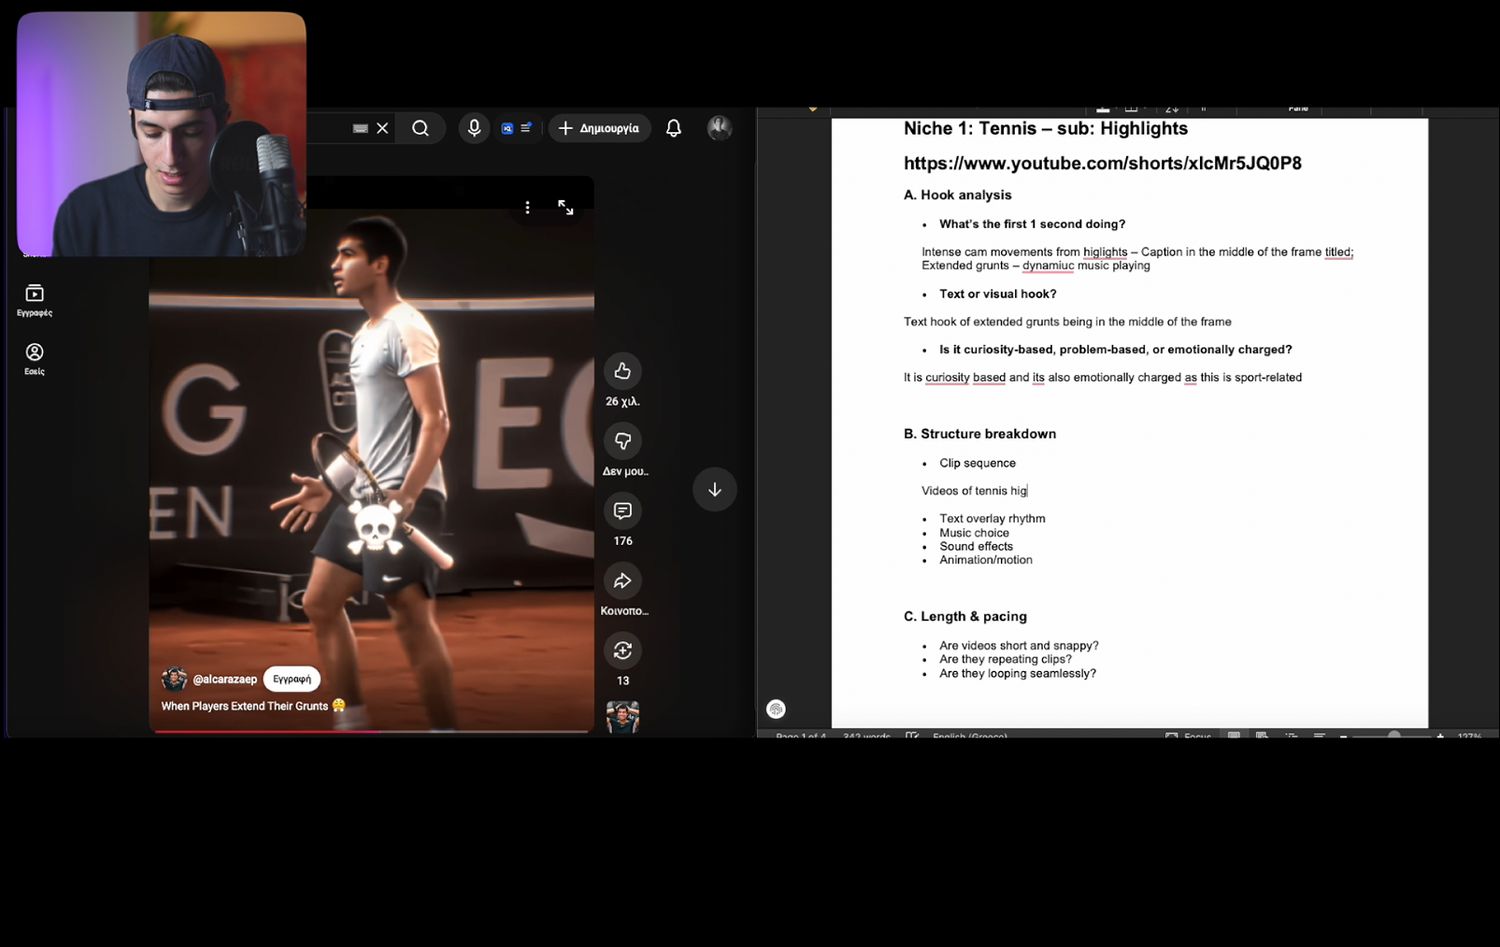
Task: Click the 26 χιλ. like count
Action: click(622, 401)
